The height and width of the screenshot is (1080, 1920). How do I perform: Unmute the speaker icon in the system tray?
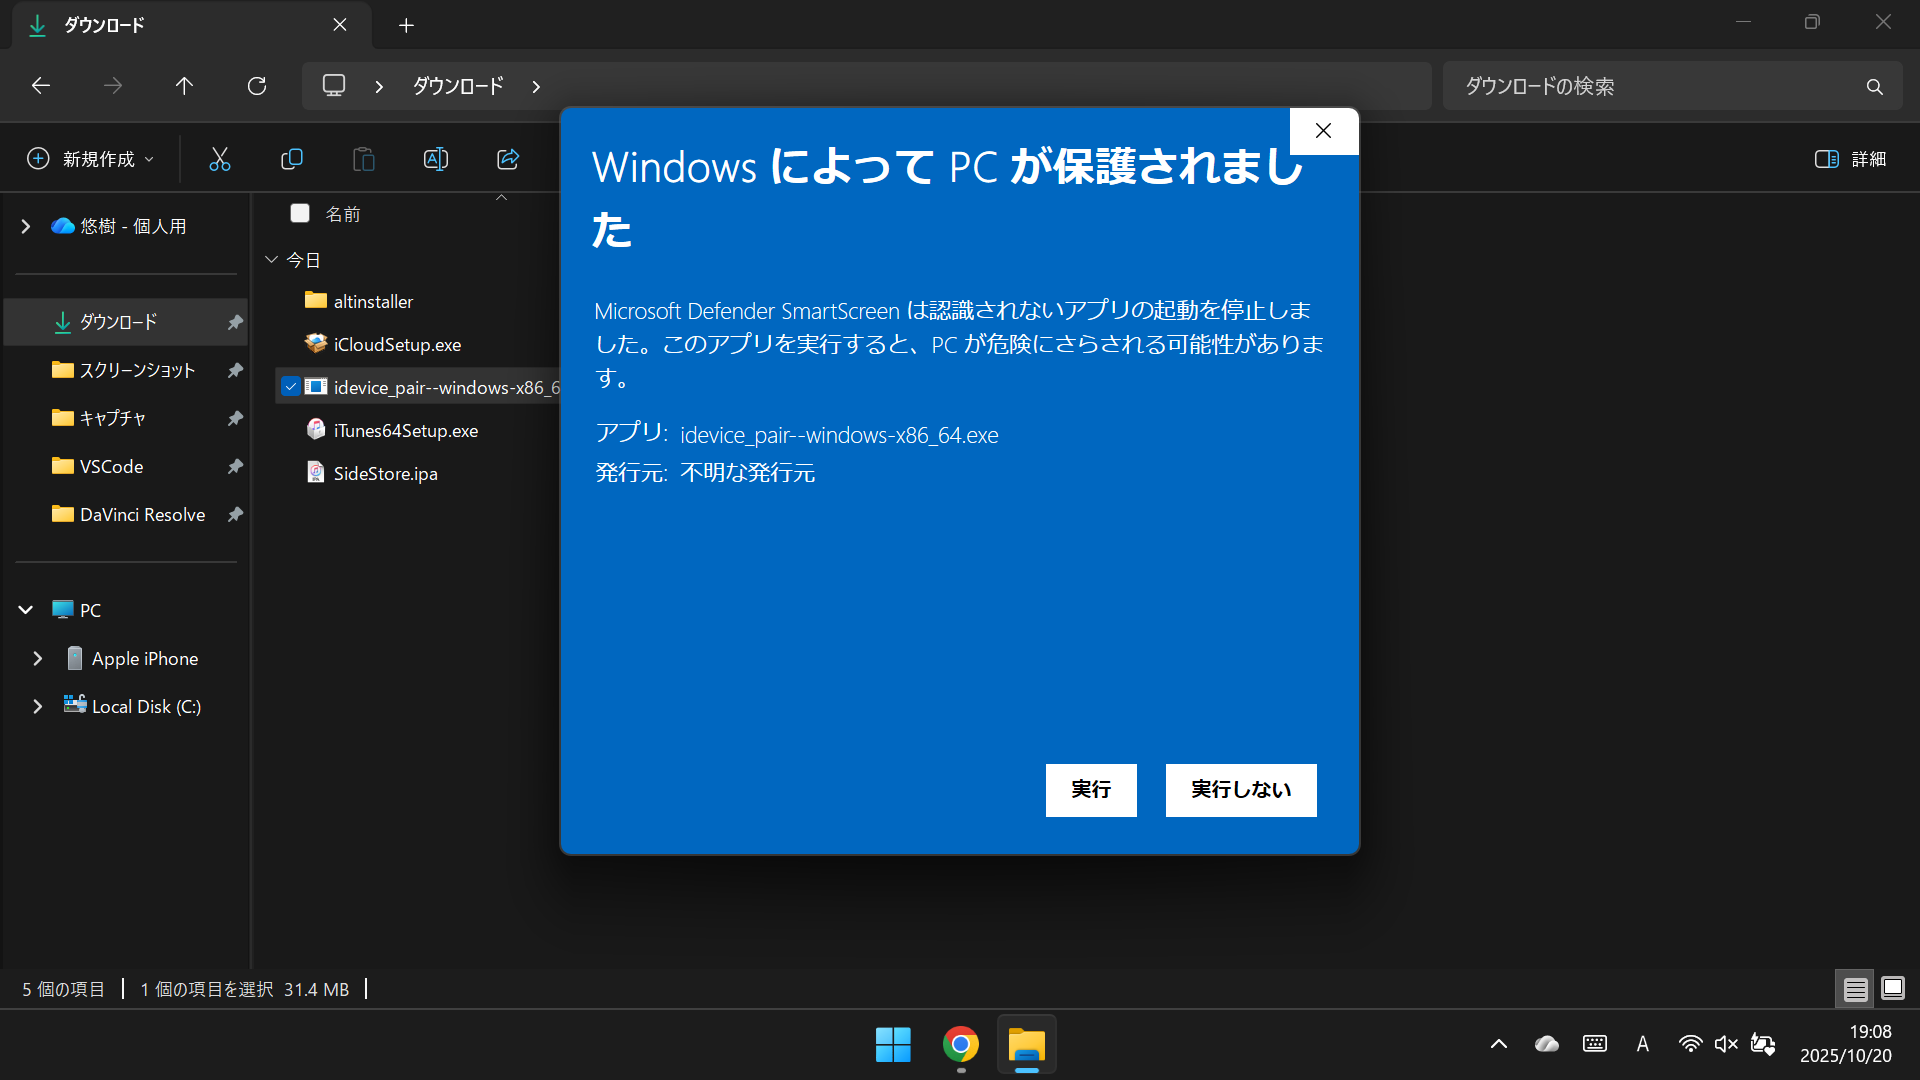pyautogui.click(x=1727, y=1043)
